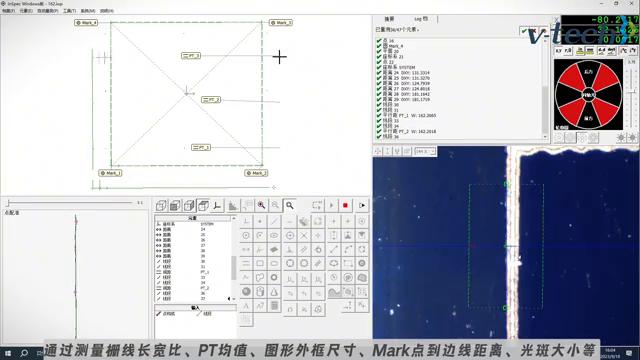Start the measurement program with play arrow

tap(331, 205)
